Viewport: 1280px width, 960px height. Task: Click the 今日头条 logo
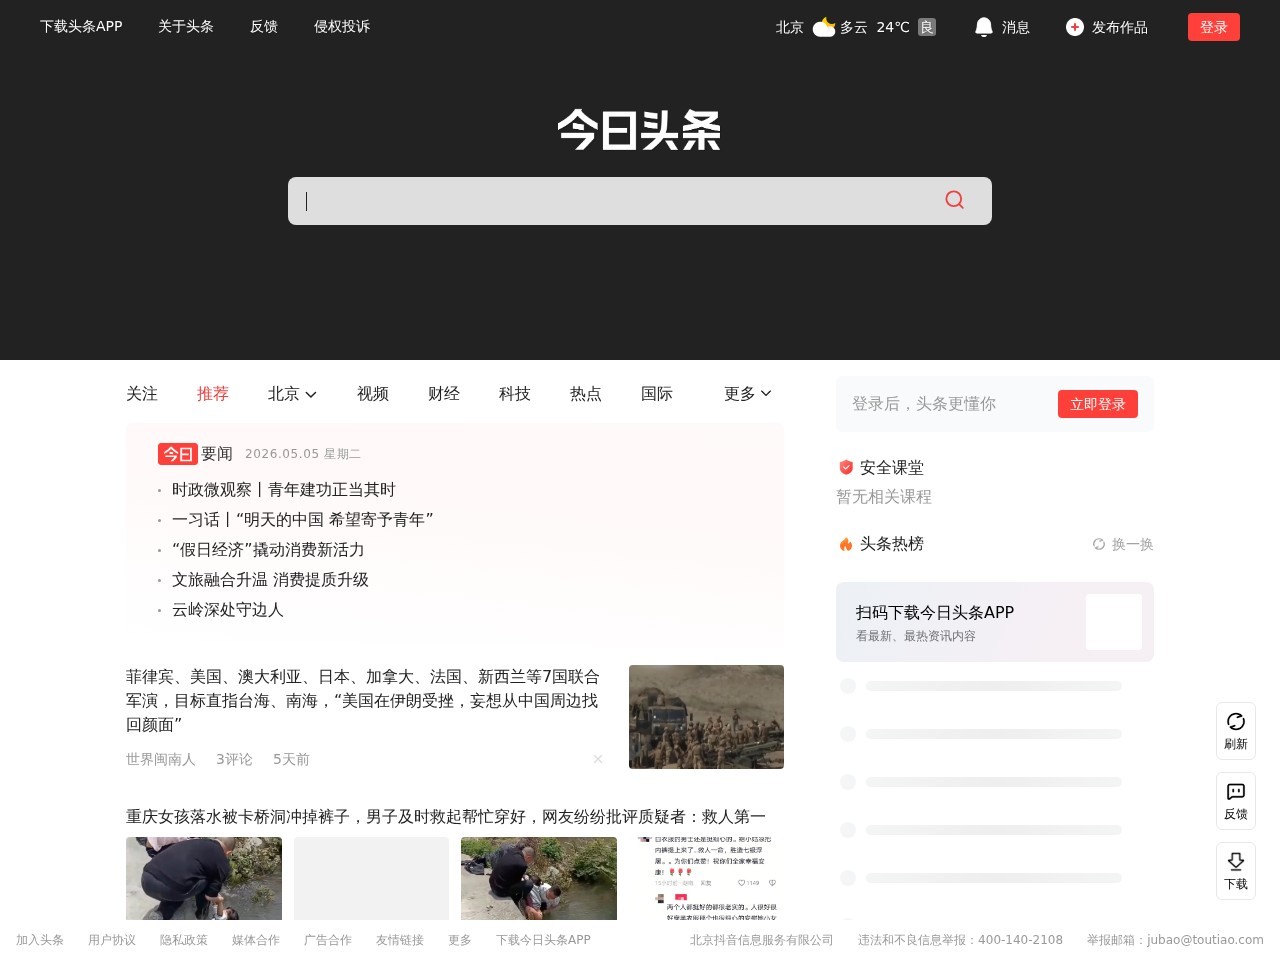coord(640,130)
